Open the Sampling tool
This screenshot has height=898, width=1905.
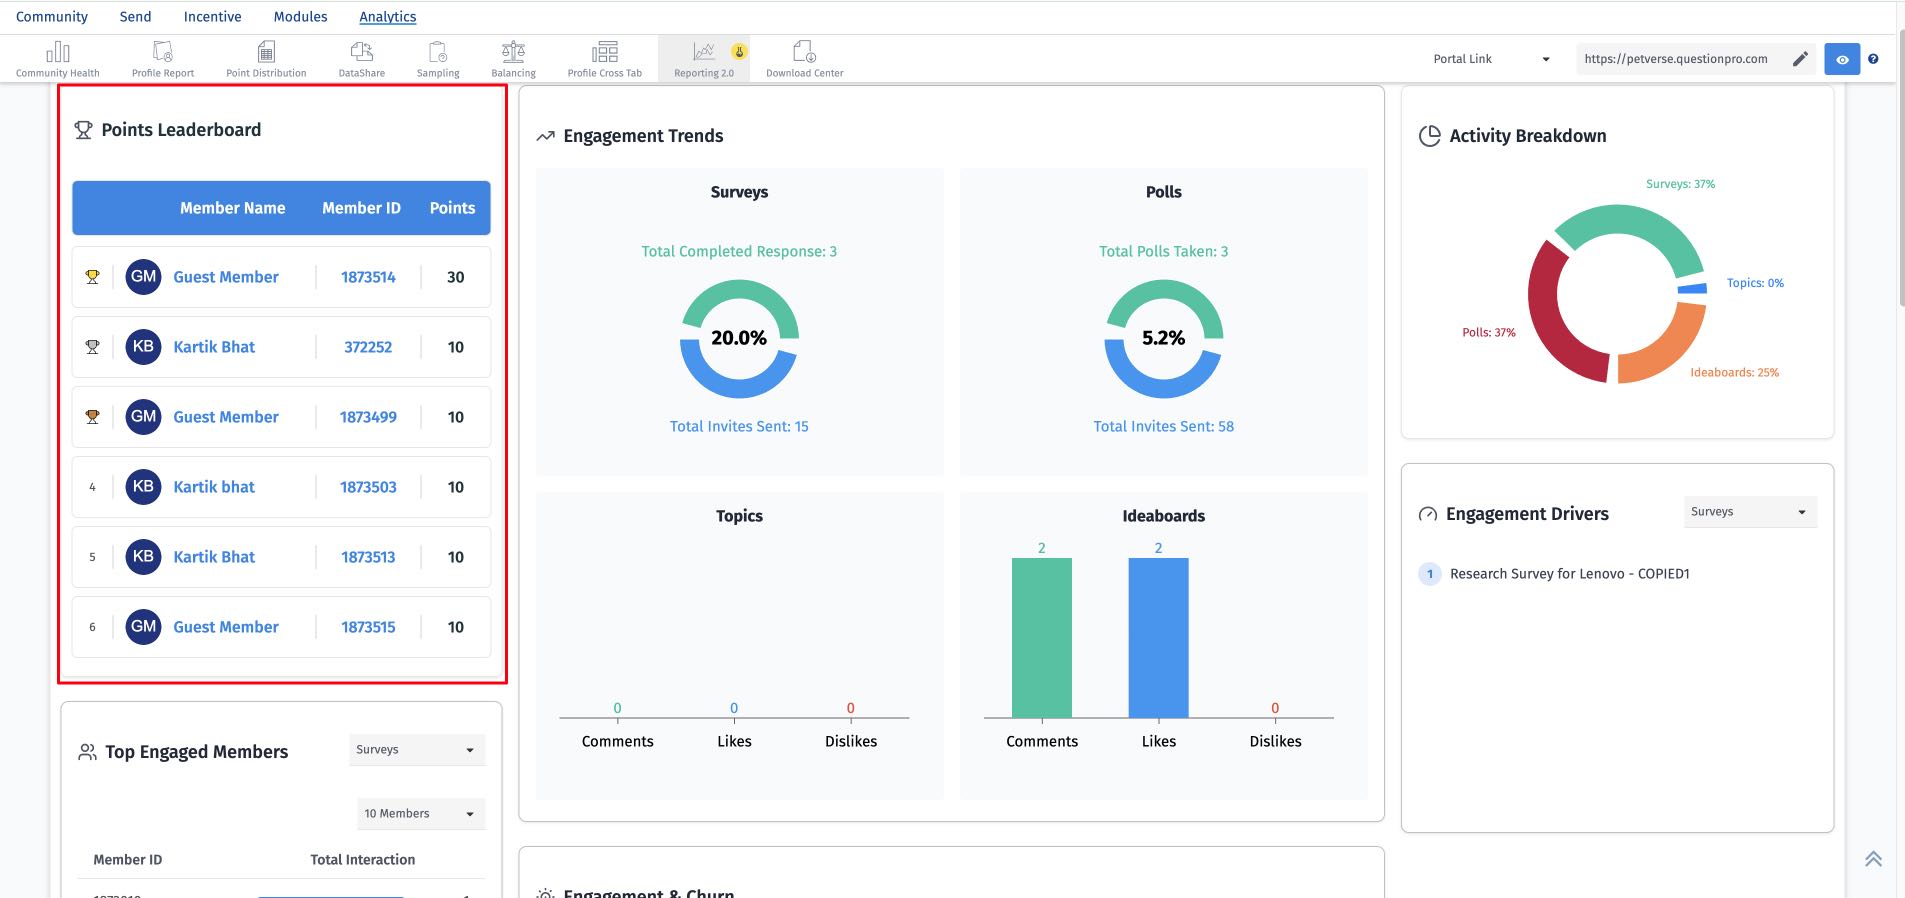pos(438,59)
